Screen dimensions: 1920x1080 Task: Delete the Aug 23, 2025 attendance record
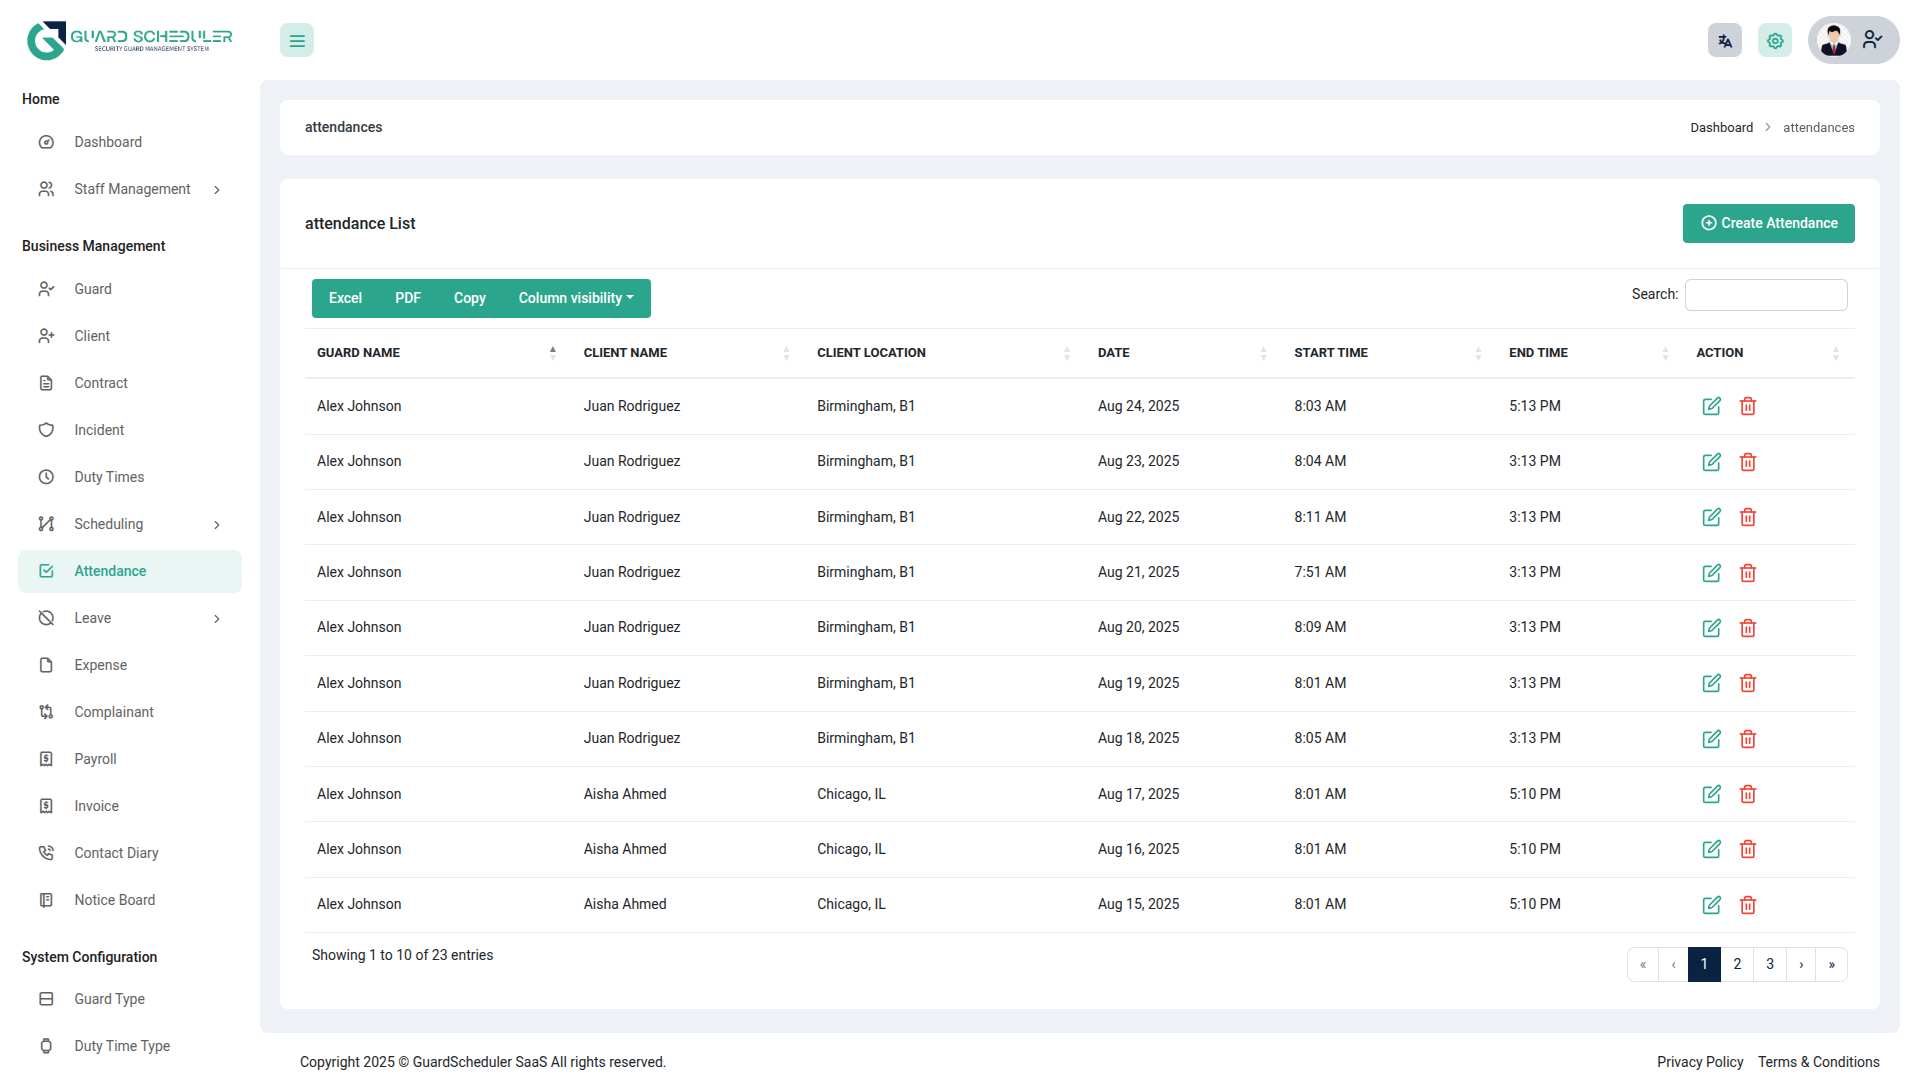click(1747, 462)
